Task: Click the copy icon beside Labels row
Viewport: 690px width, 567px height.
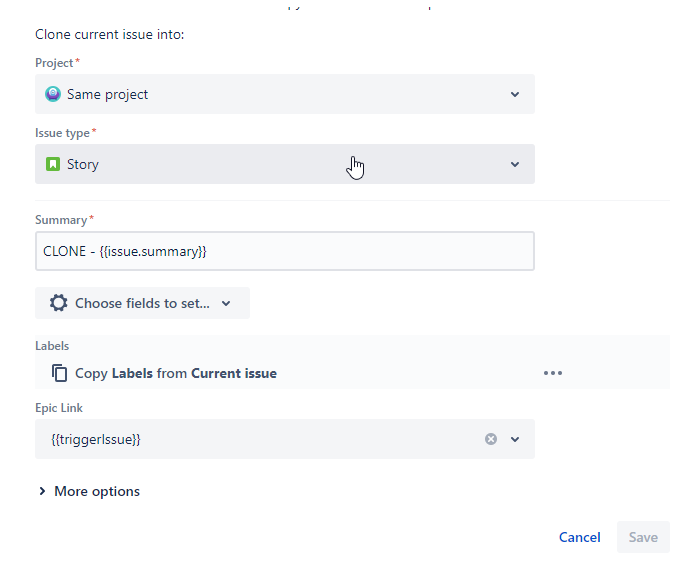Action: (59, 373)
